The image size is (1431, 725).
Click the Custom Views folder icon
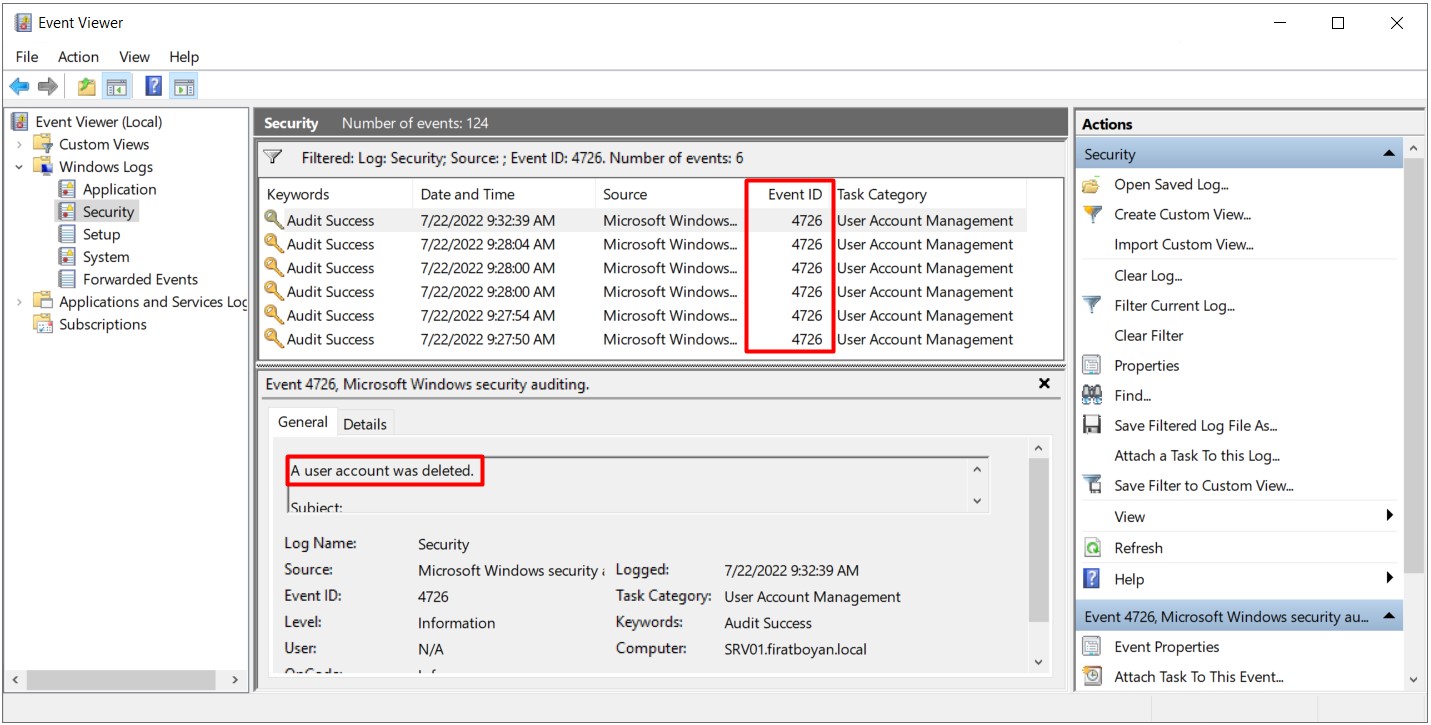(43, 144)
